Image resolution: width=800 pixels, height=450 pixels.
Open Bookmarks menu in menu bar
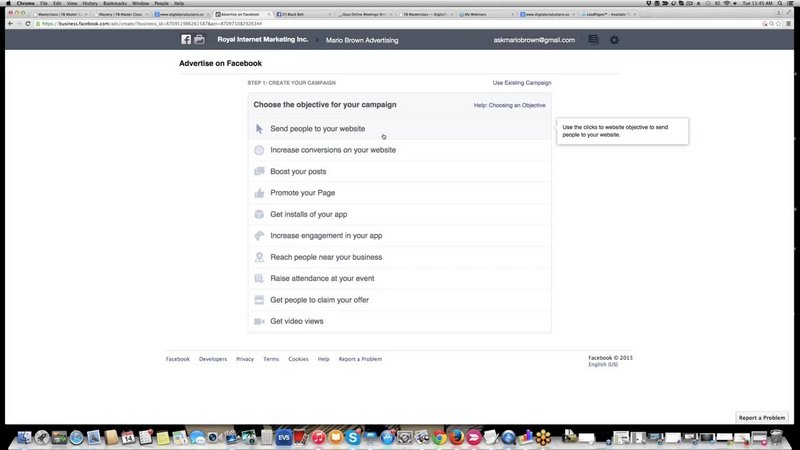point(115,3)
